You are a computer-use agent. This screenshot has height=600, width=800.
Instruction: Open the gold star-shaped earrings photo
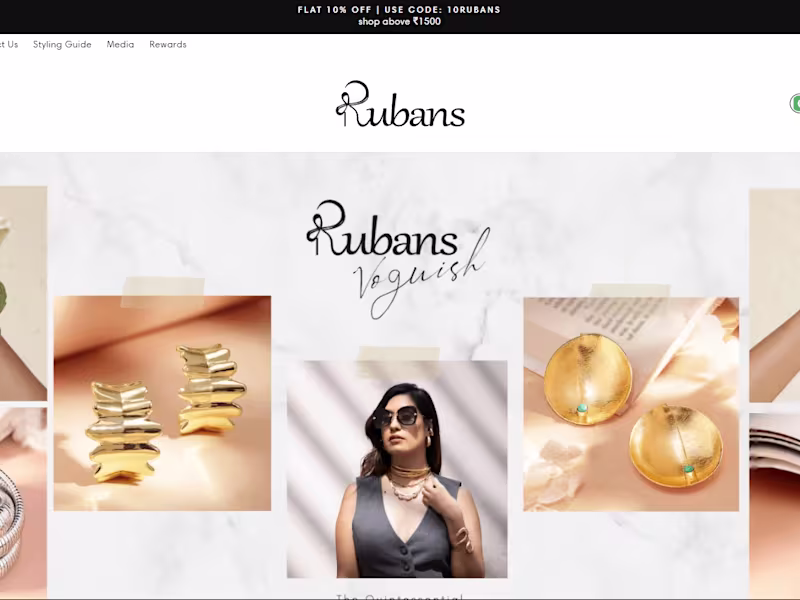pos(162,403)
